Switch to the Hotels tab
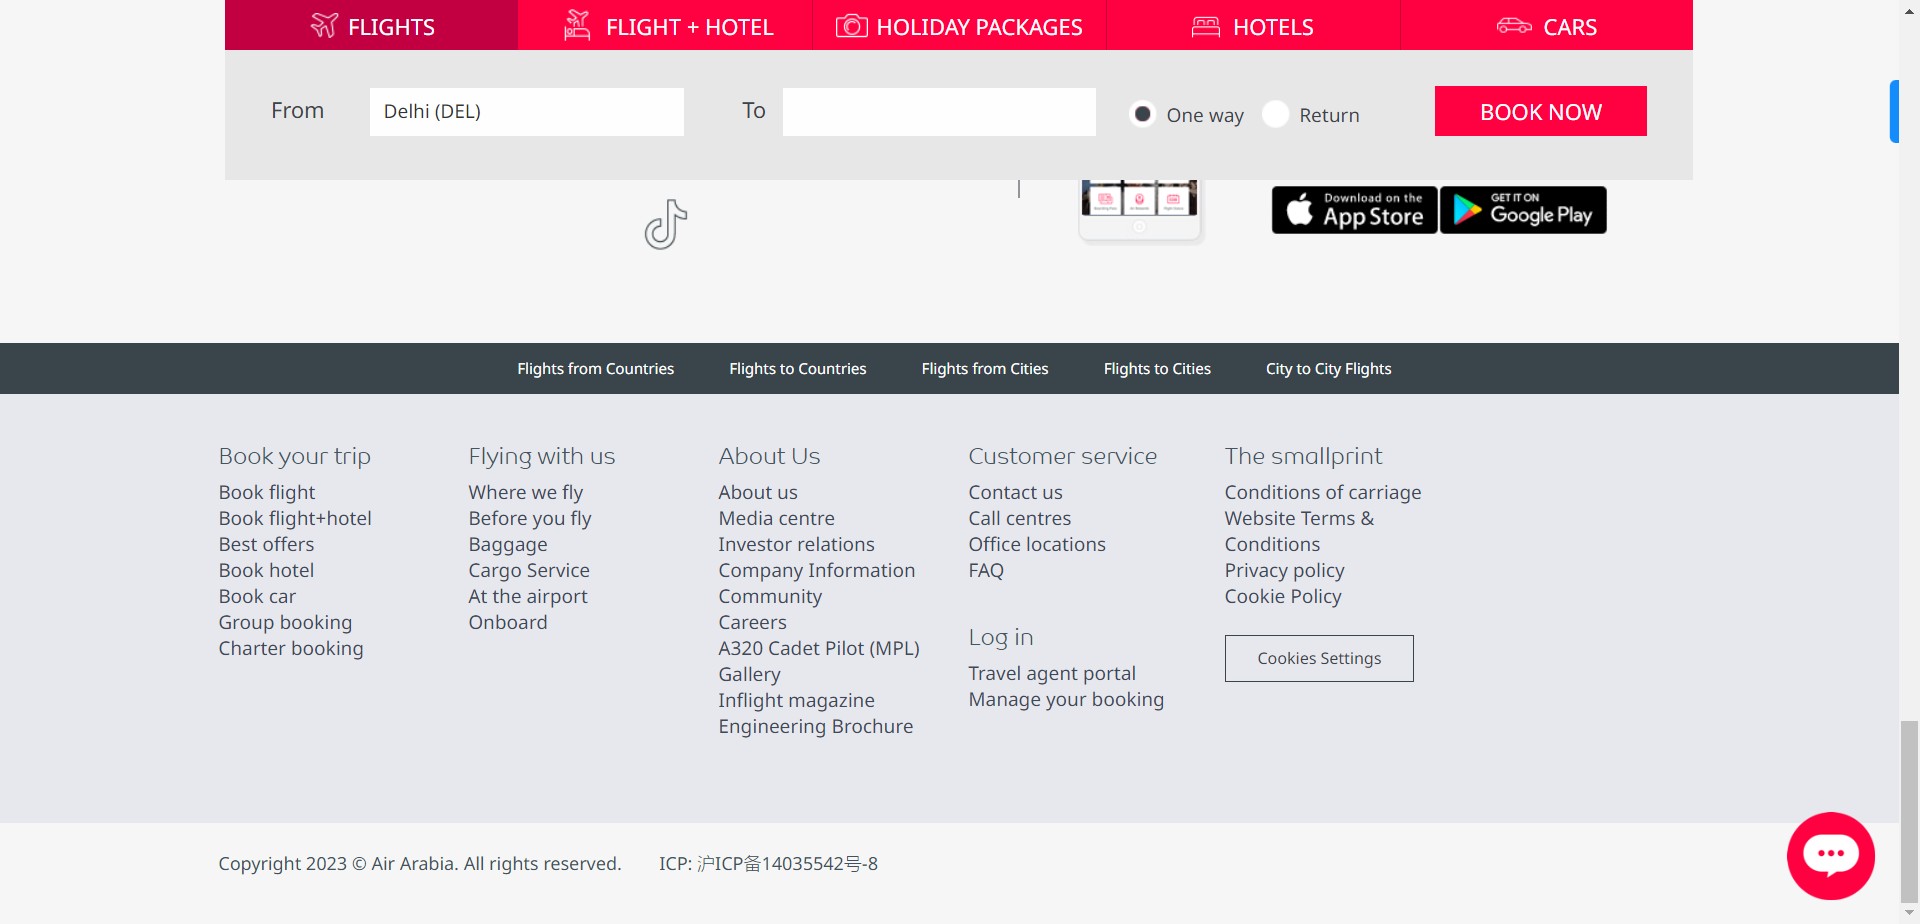The width and height of the screenshot is (1920, 924). pos(1253,26)
